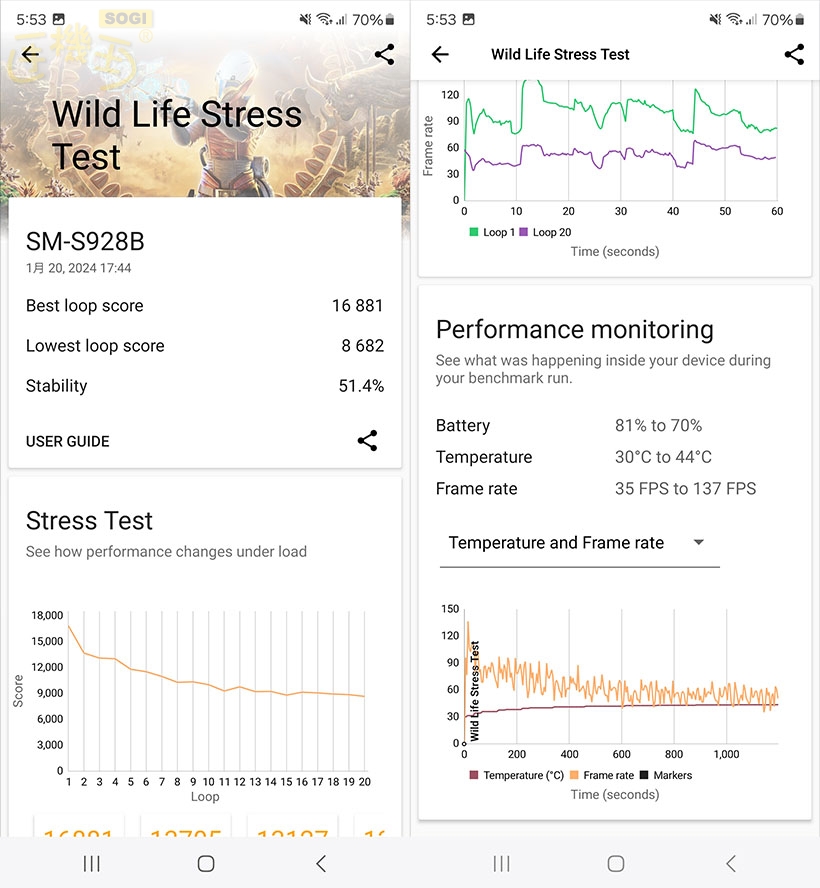Toggle Loop 1 legend entry

click(488, 232)
